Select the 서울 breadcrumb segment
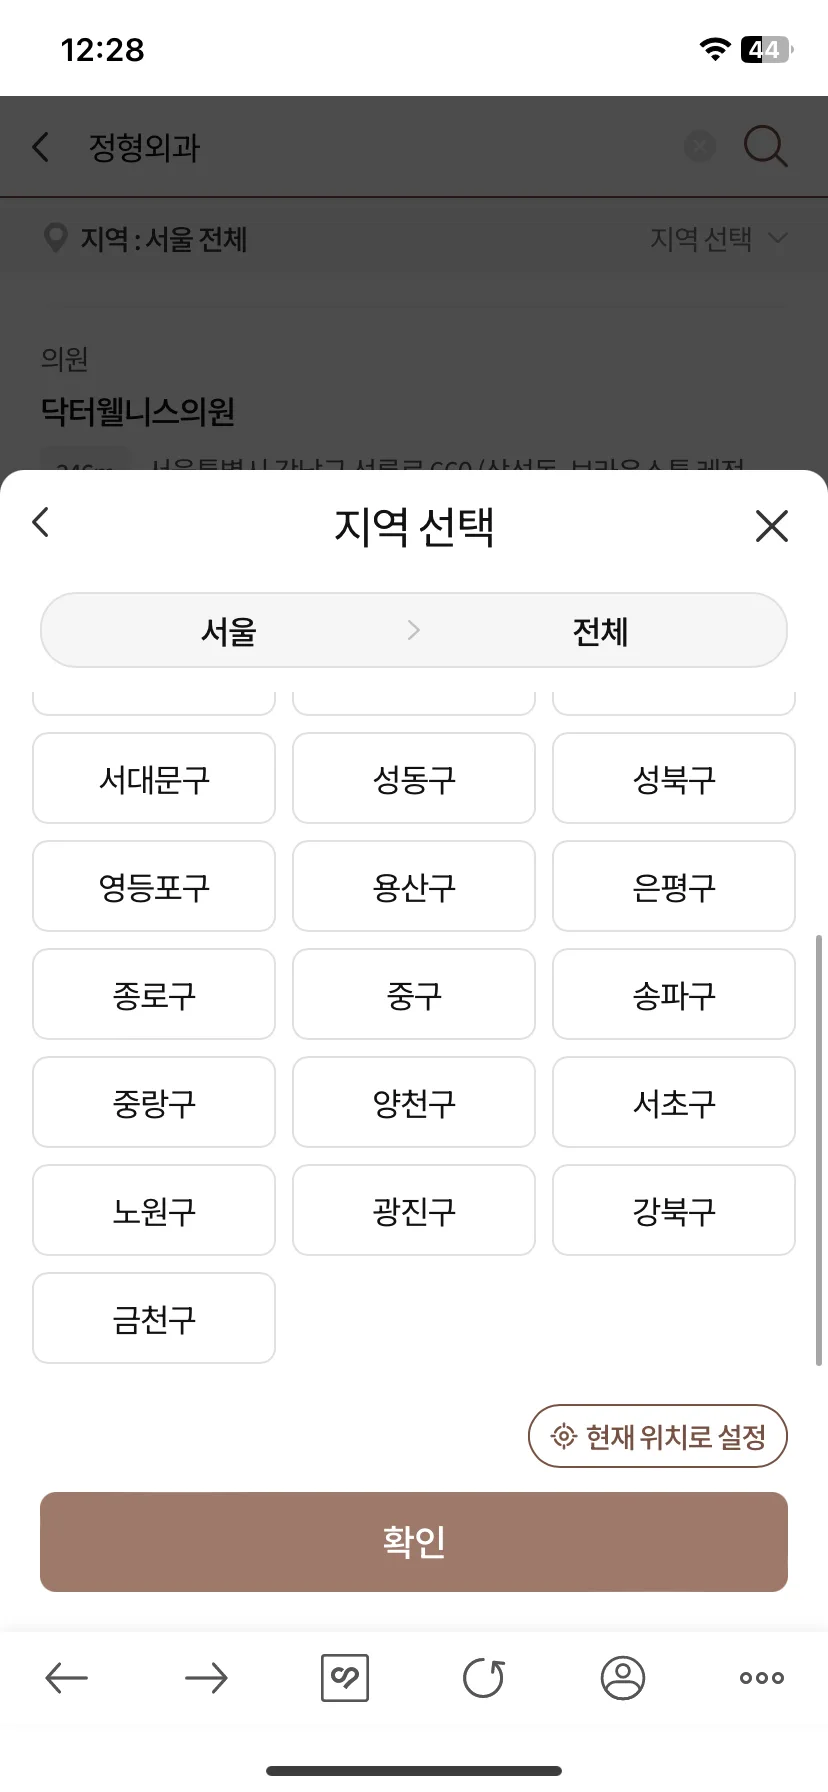The height and width of the screenshot is (1792, 828). 229,631
